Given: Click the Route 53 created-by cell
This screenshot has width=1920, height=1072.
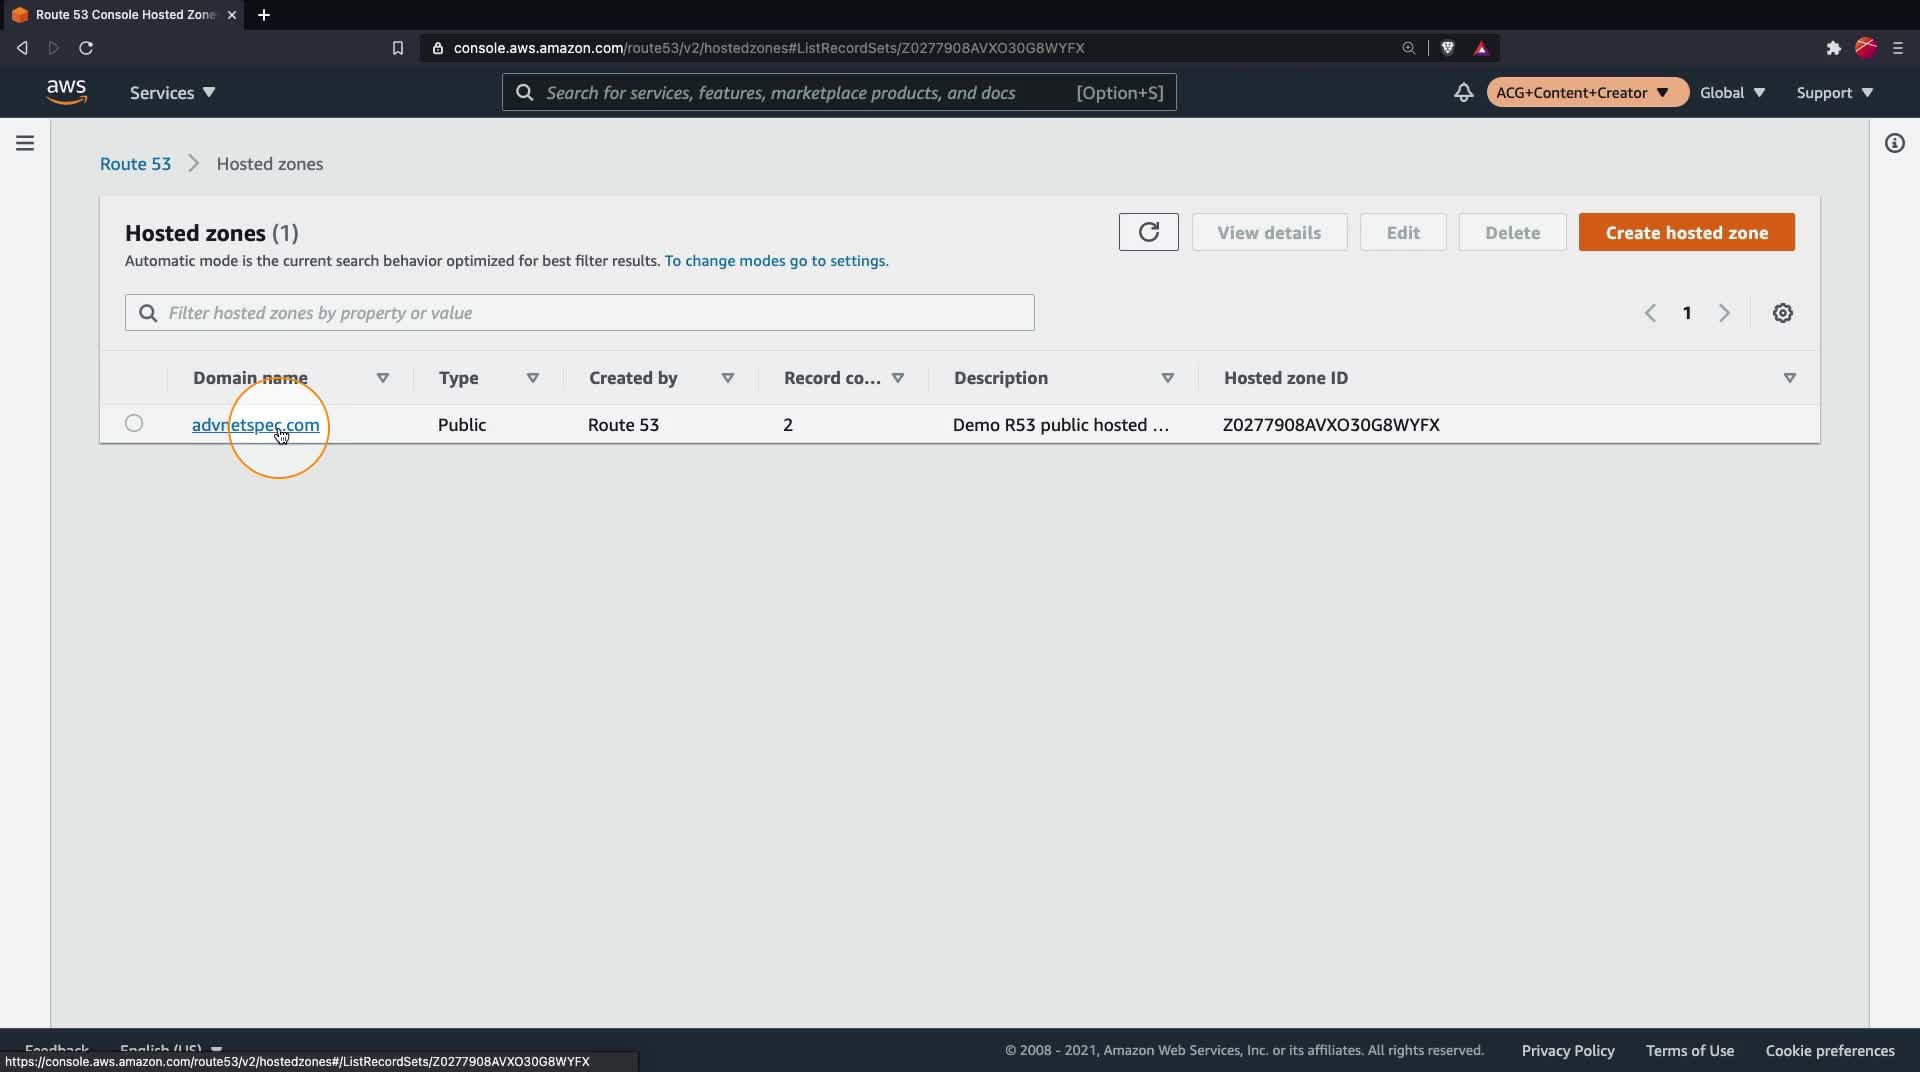Looking at the screenshot, I should [x=623, y=425].
